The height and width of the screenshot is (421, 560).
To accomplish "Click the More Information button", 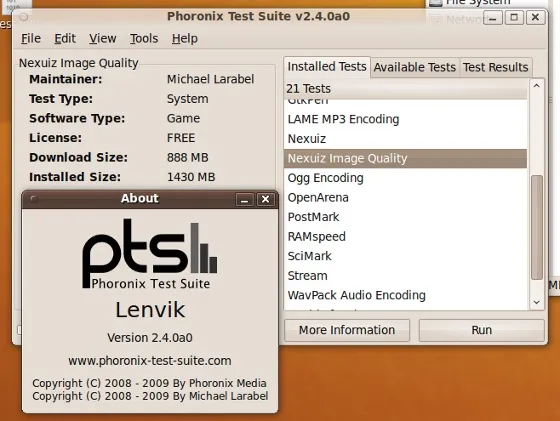I will 347,330.
